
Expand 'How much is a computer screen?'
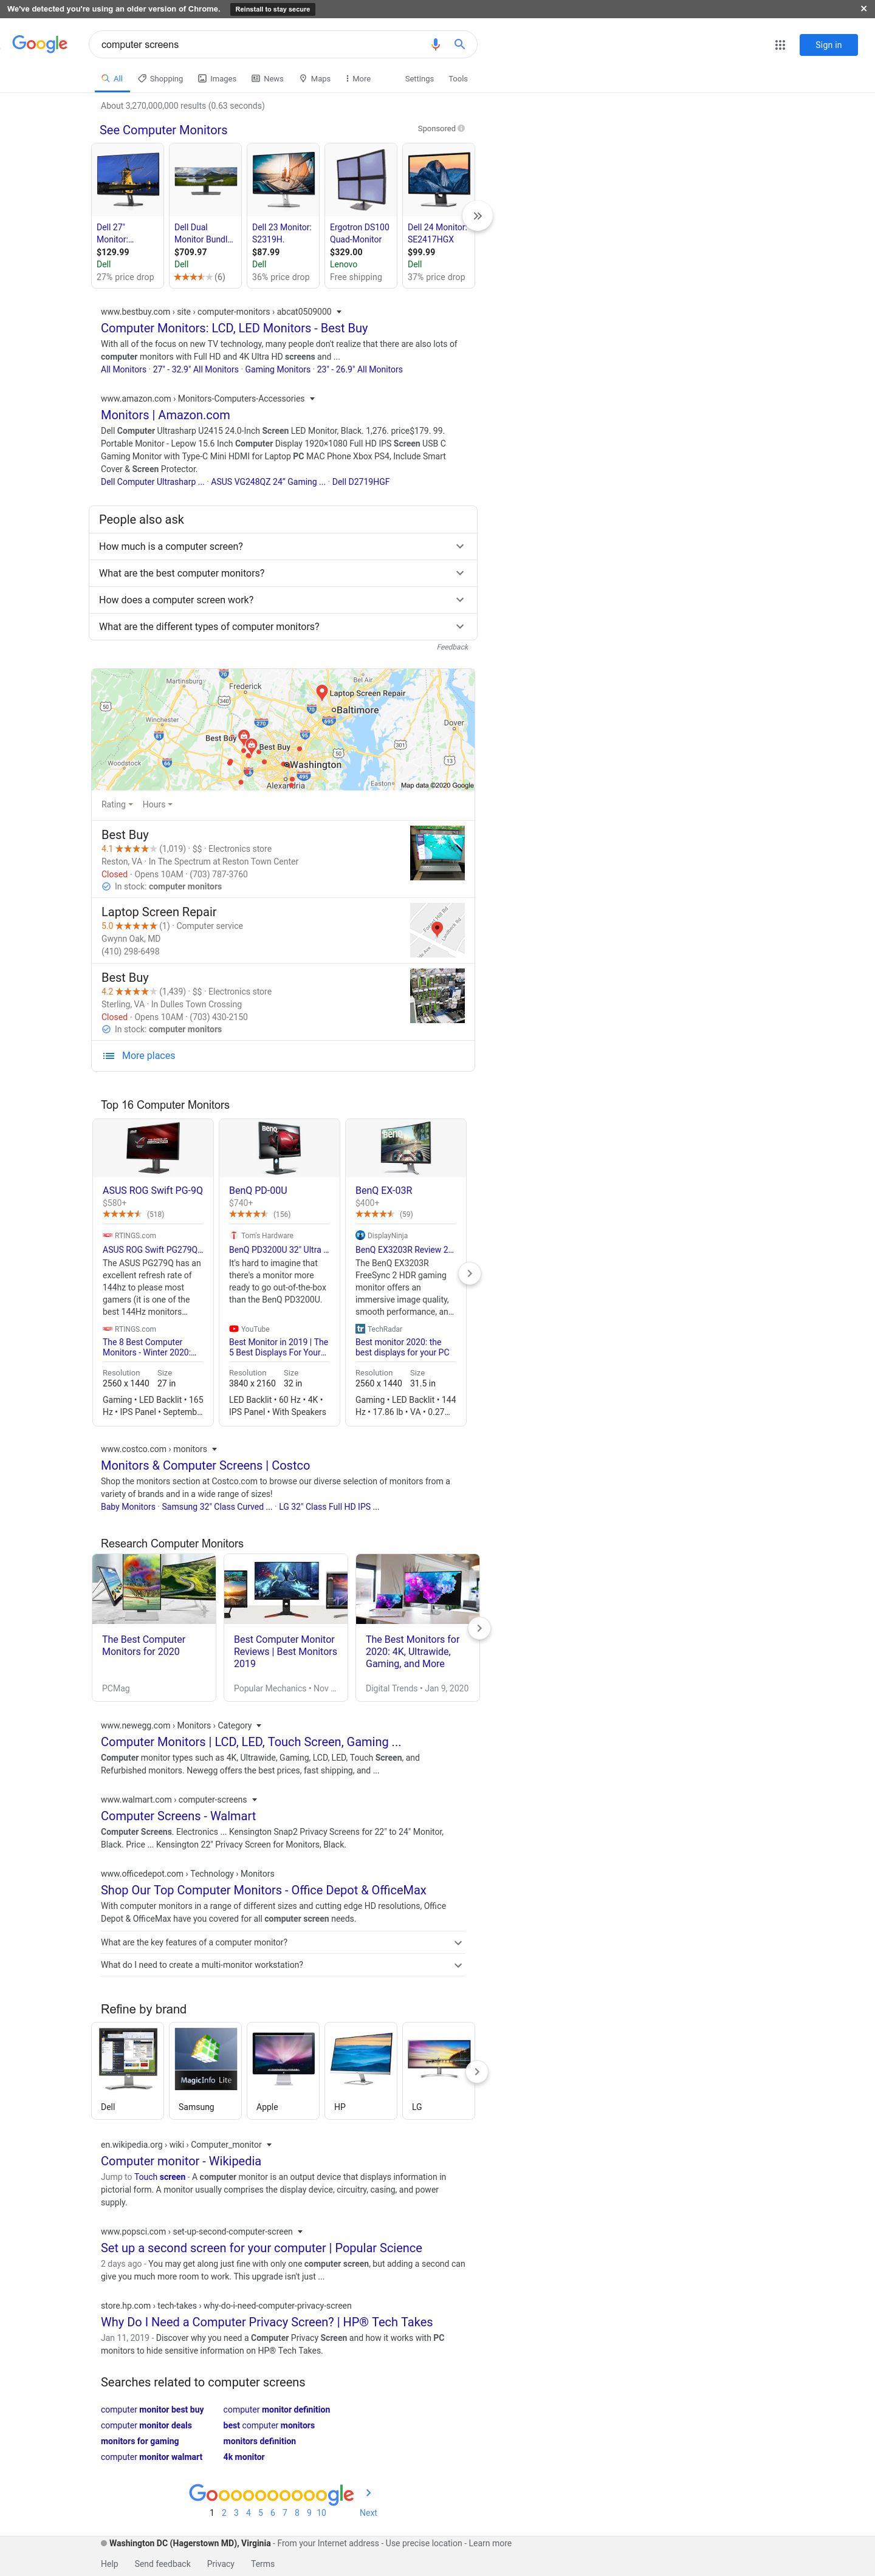[x=283, y=546]
